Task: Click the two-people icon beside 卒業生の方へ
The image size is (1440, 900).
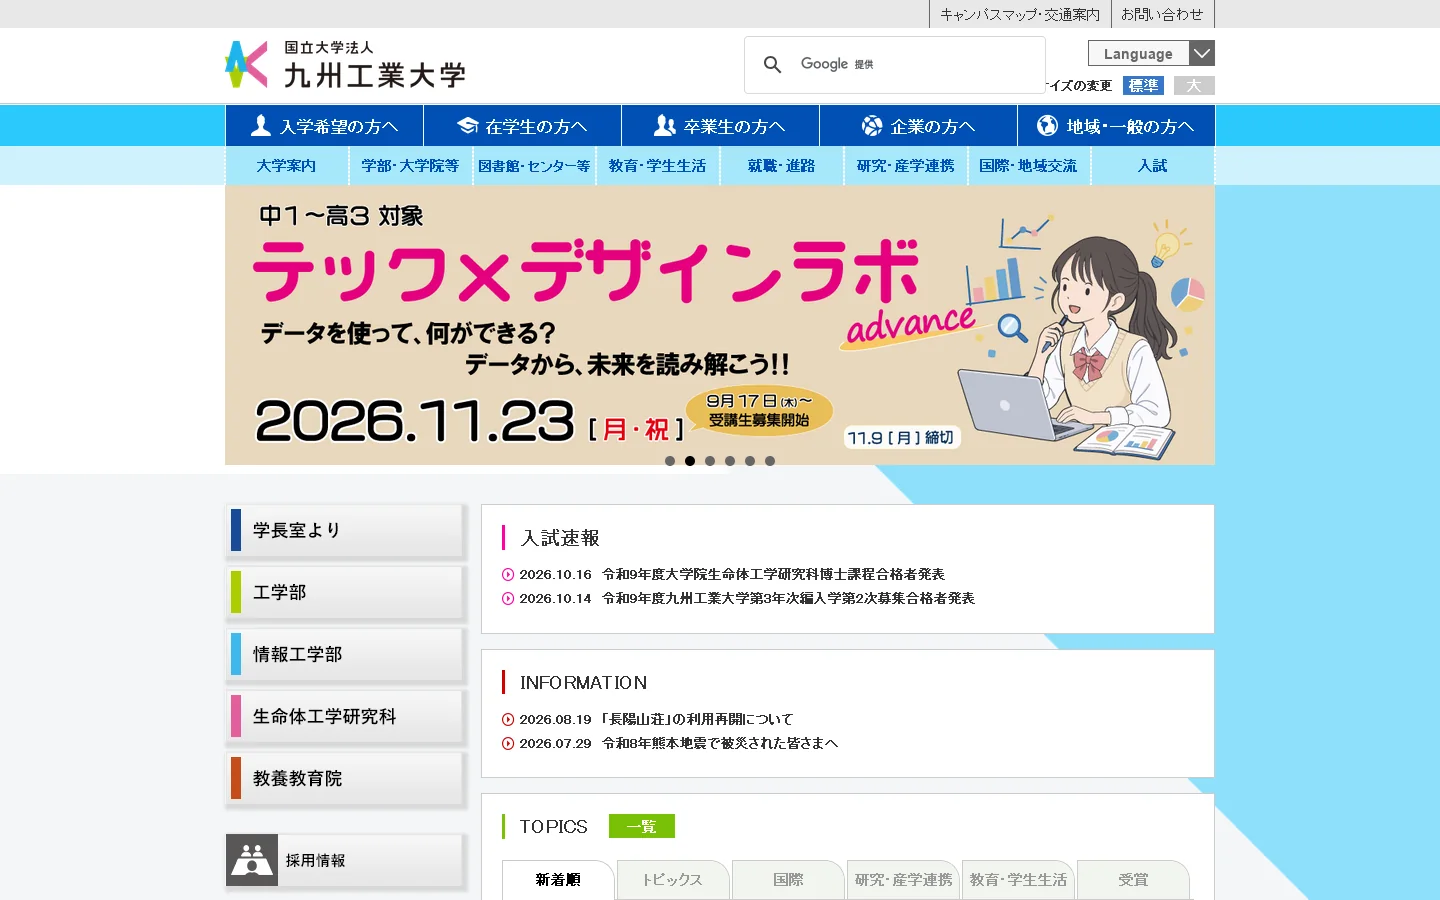Action: [x=665, y=125]
